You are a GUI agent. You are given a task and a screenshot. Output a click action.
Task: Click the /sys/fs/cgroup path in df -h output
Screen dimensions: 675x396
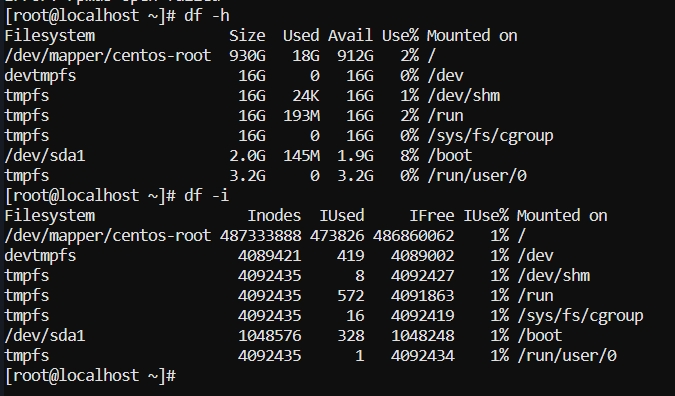490,136
